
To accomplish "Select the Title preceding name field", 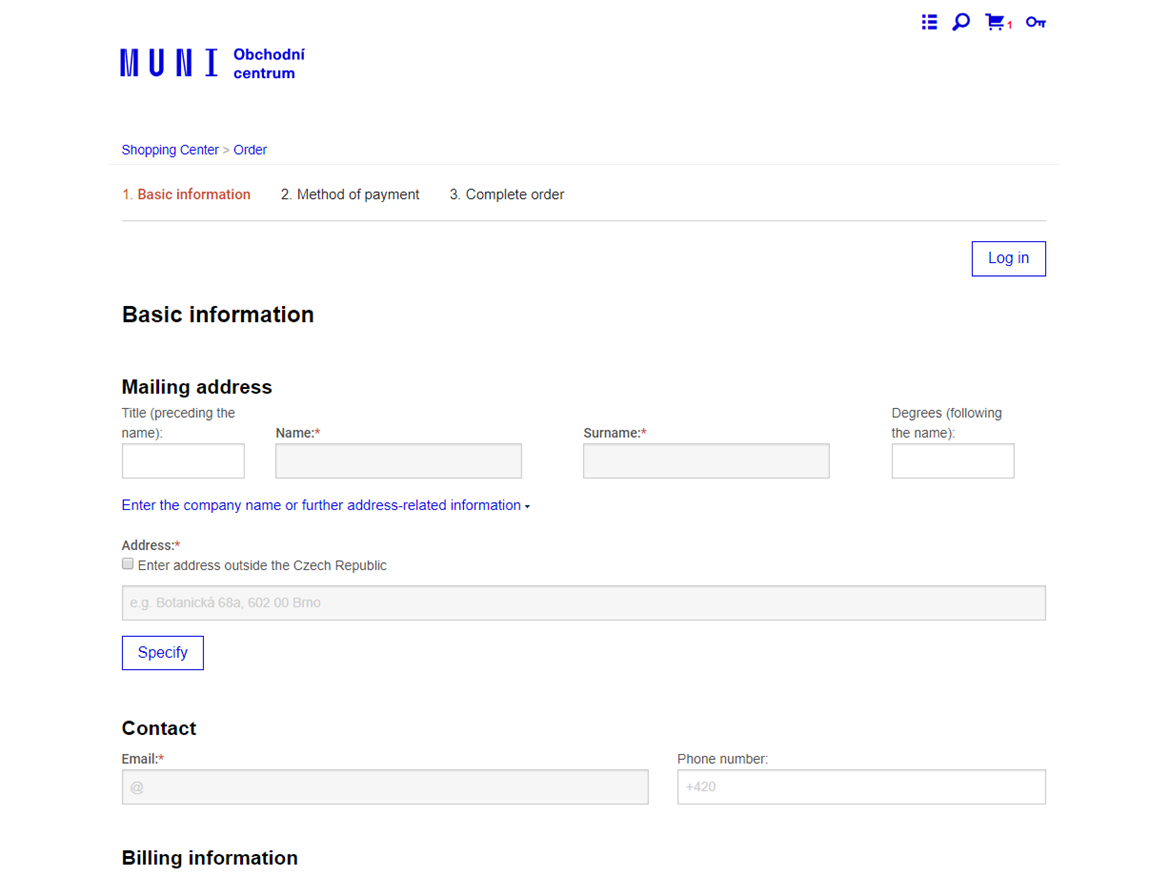I will tap(183, 461).
